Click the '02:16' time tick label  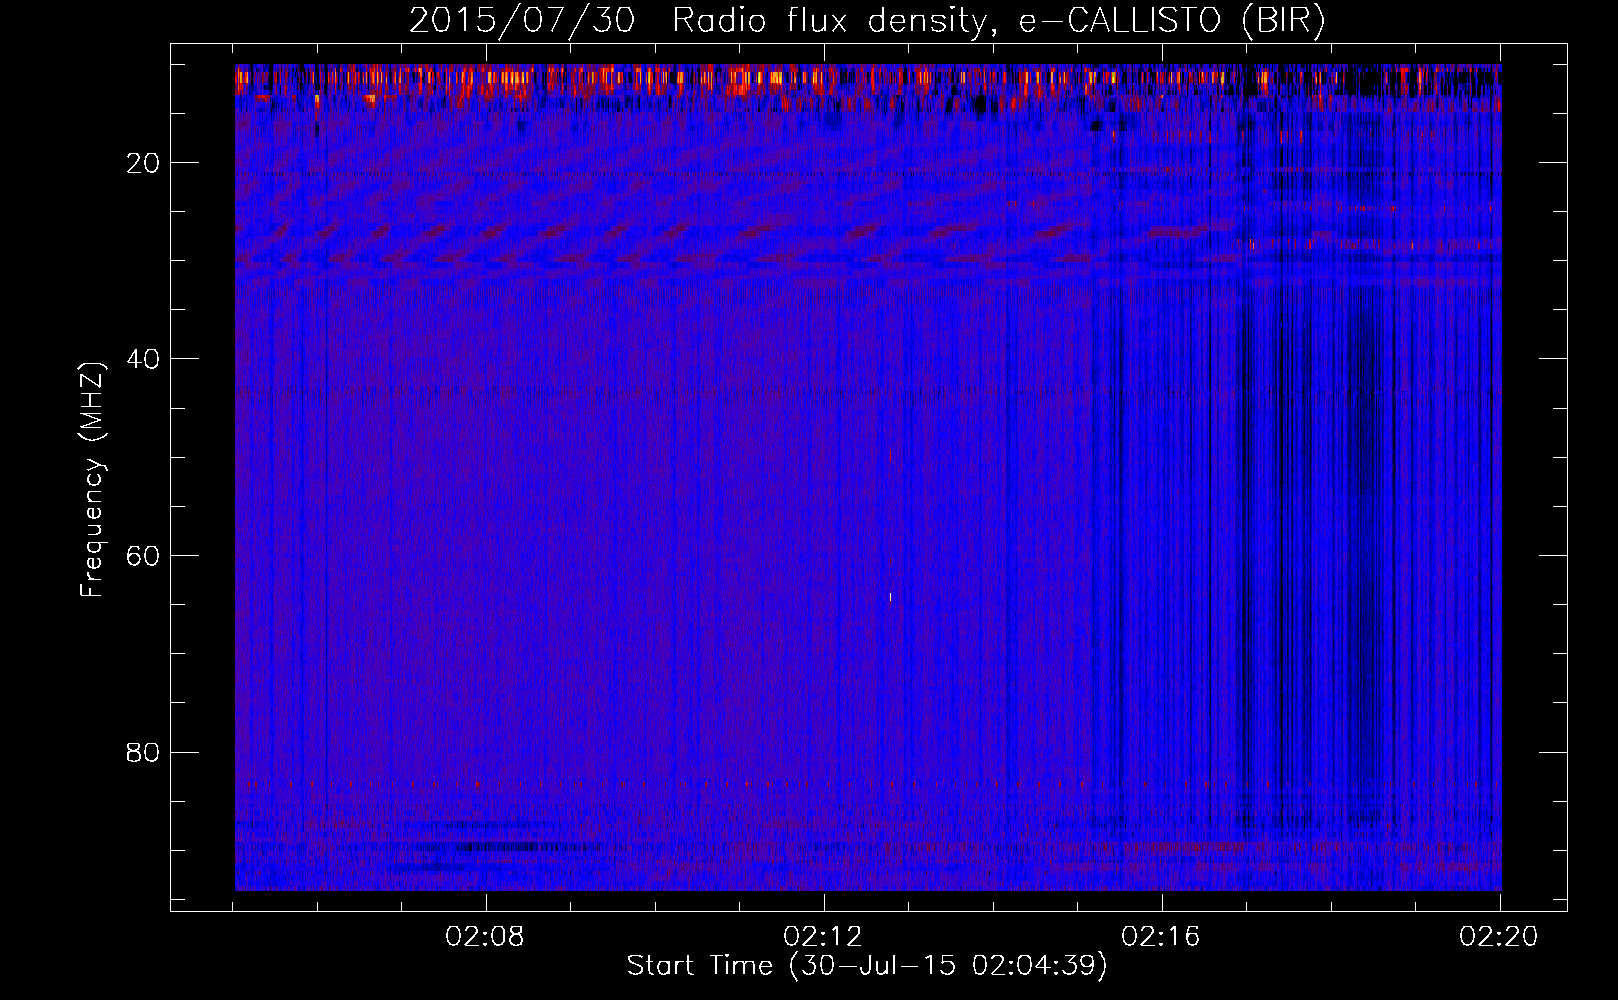click(x=1161, y=937)
